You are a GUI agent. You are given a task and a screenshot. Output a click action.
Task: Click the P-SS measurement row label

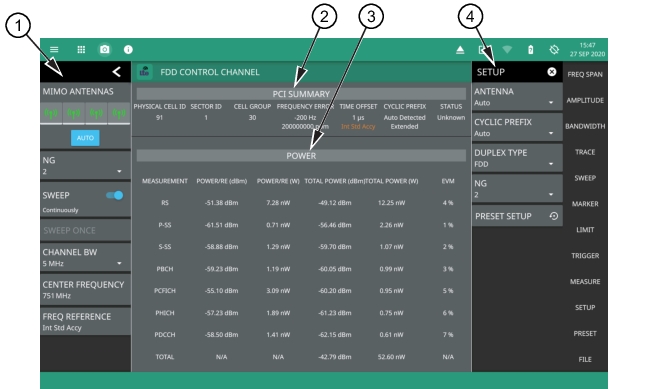click(x=165, y=225)
